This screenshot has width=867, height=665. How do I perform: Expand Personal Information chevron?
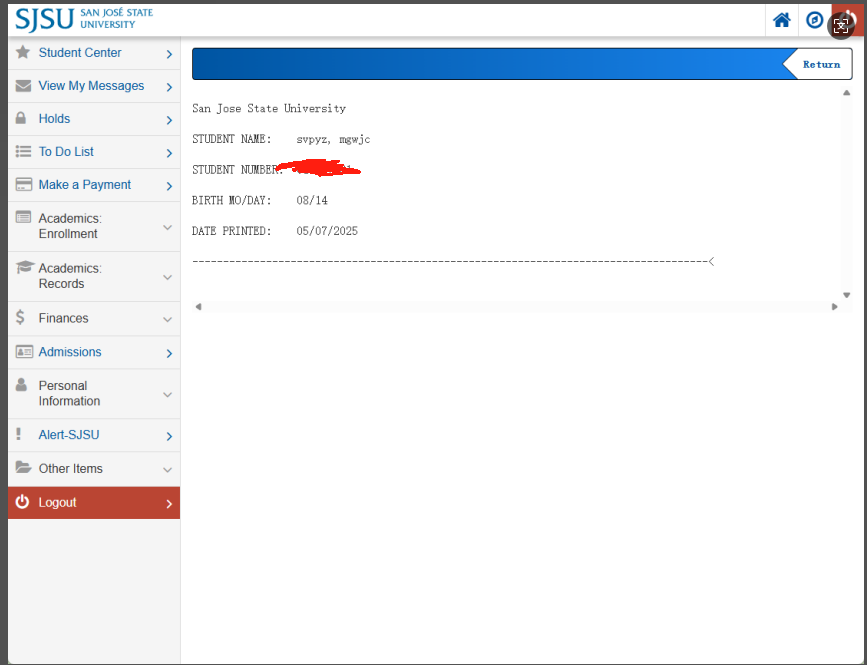point(167,394)
